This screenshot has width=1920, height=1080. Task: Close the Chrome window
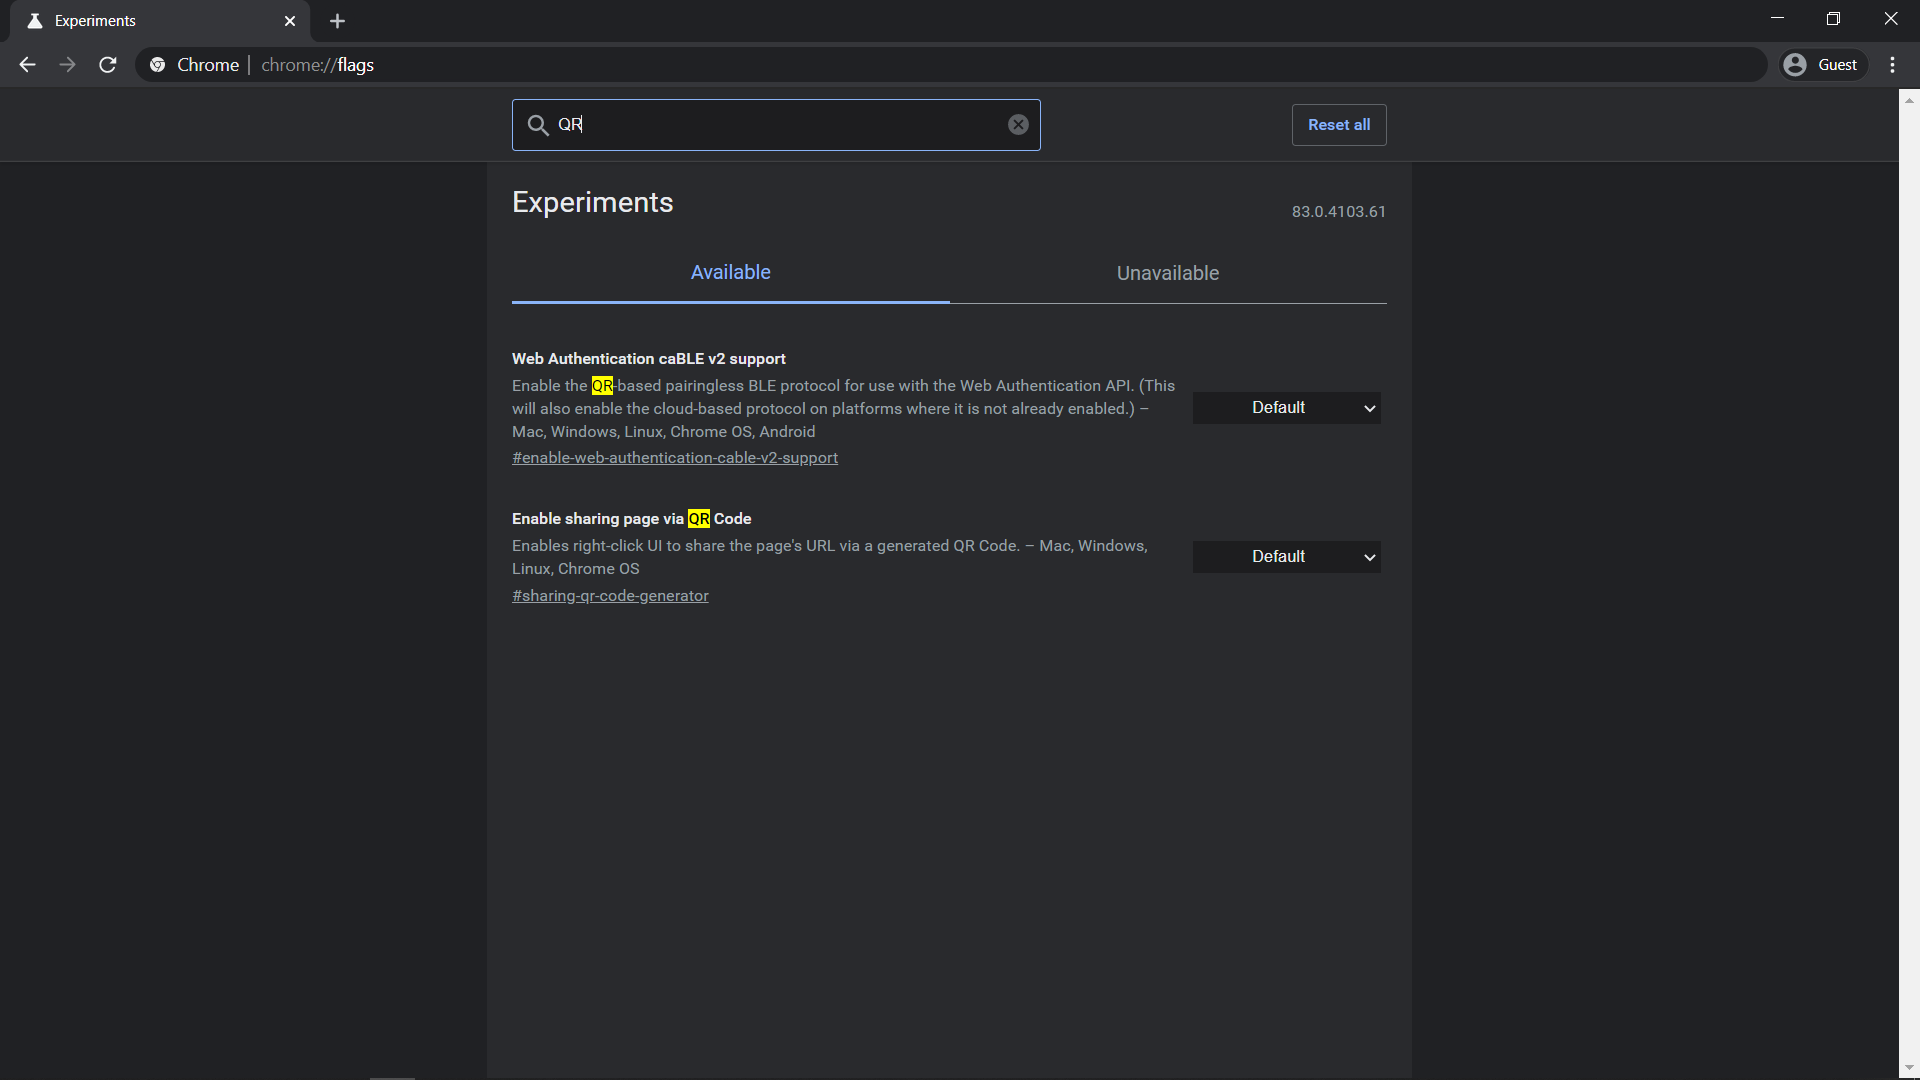coord(1890,19)
